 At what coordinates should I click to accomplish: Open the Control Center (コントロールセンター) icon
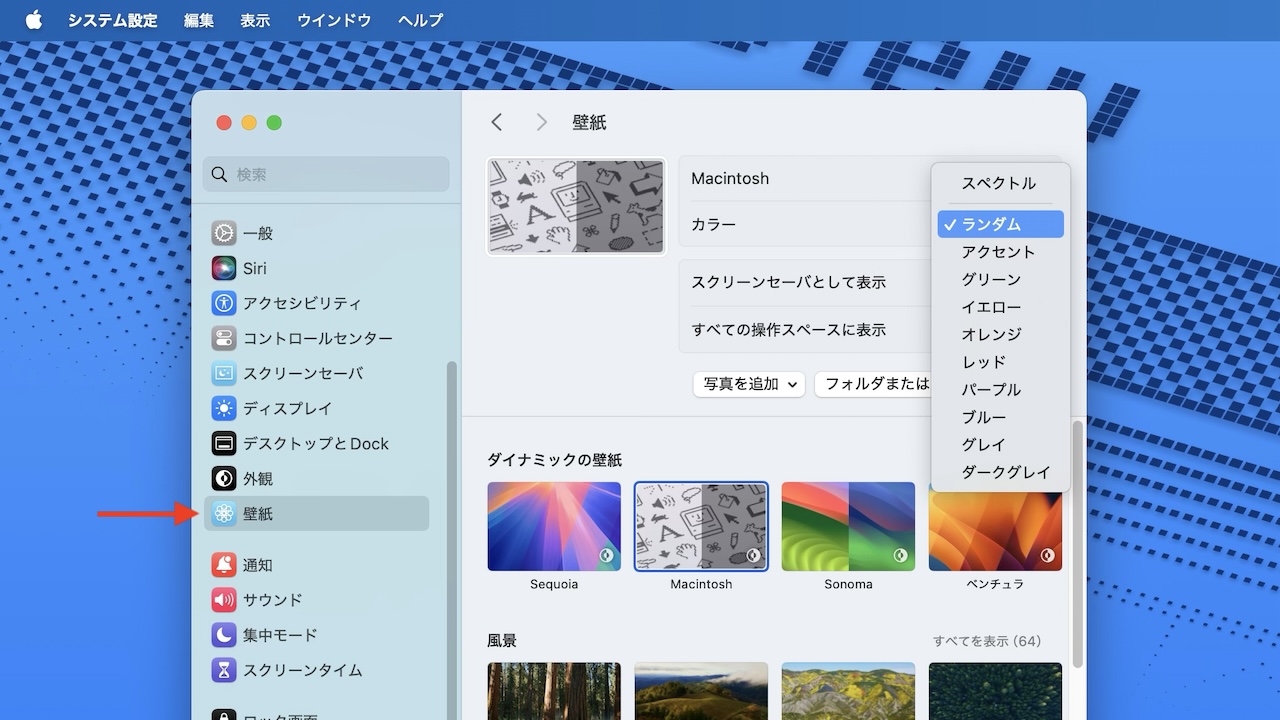coord(224,338)
